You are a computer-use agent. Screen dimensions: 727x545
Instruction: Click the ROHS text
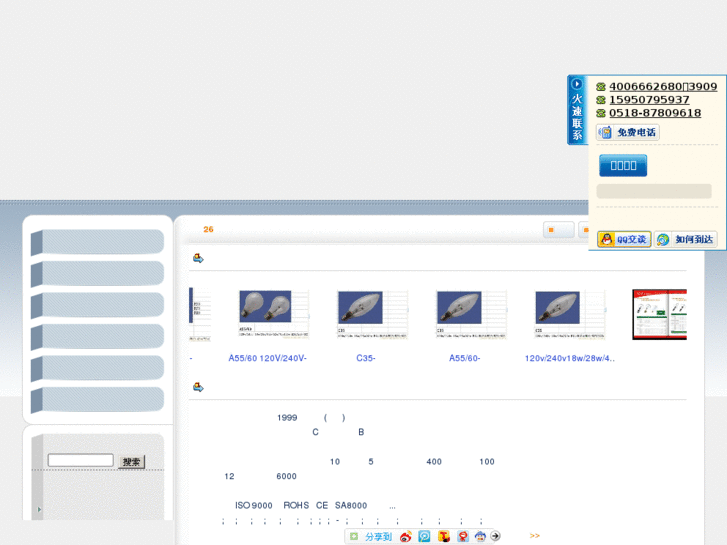point(296,506)
